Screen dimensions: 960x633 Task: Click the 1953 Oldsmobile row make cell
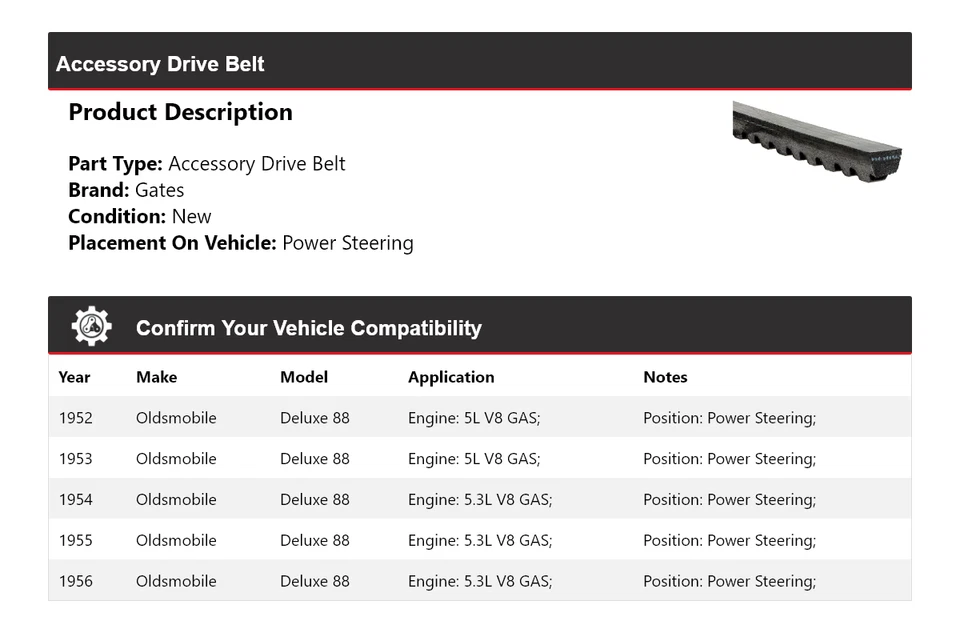[176, 459]
